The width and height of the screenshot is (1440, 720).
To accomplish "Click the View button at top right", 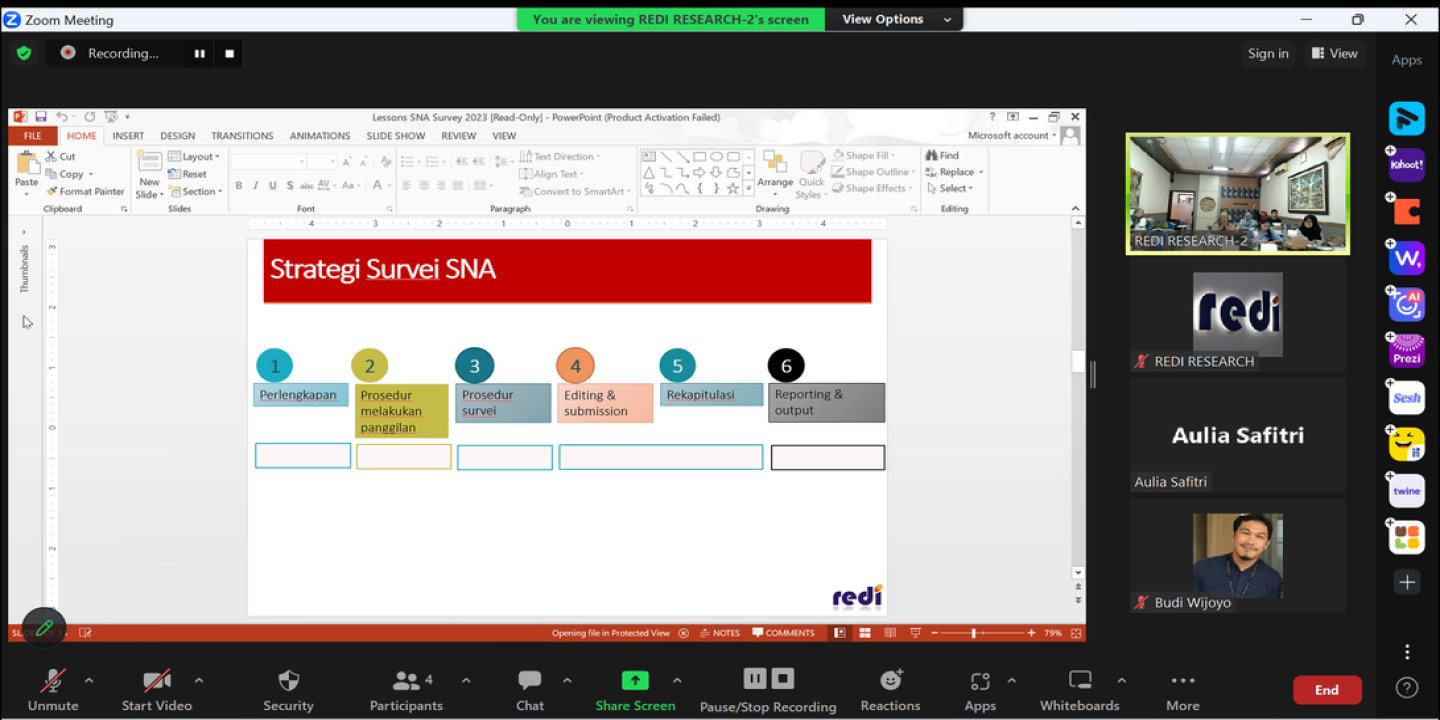I will click(x=1335, y=53).
